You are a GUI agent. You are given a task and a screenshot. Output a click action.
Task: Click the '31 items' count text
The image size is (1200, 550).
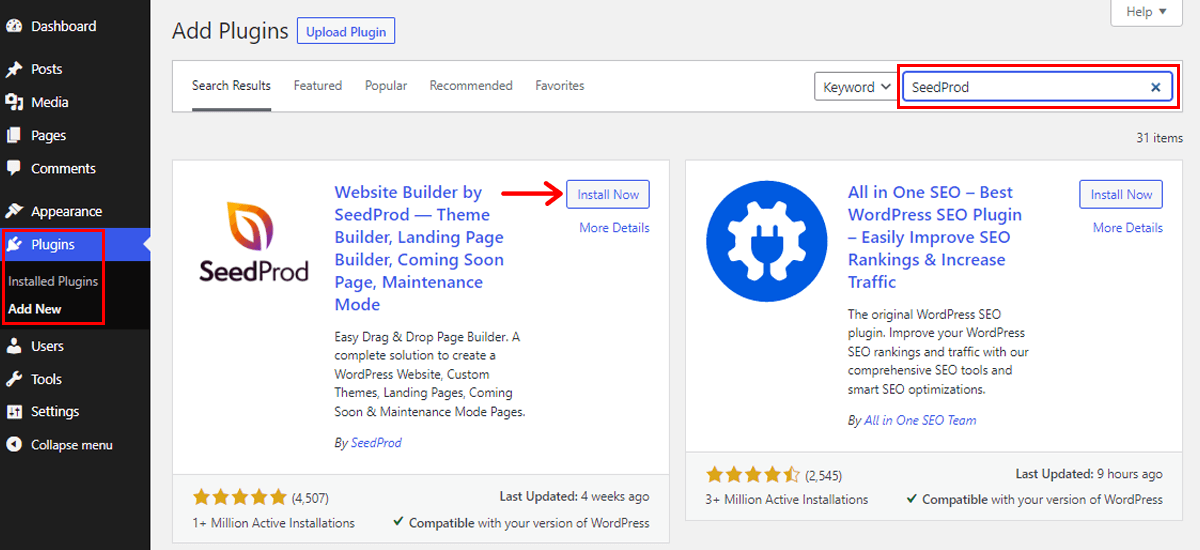tap(1159, 138)
